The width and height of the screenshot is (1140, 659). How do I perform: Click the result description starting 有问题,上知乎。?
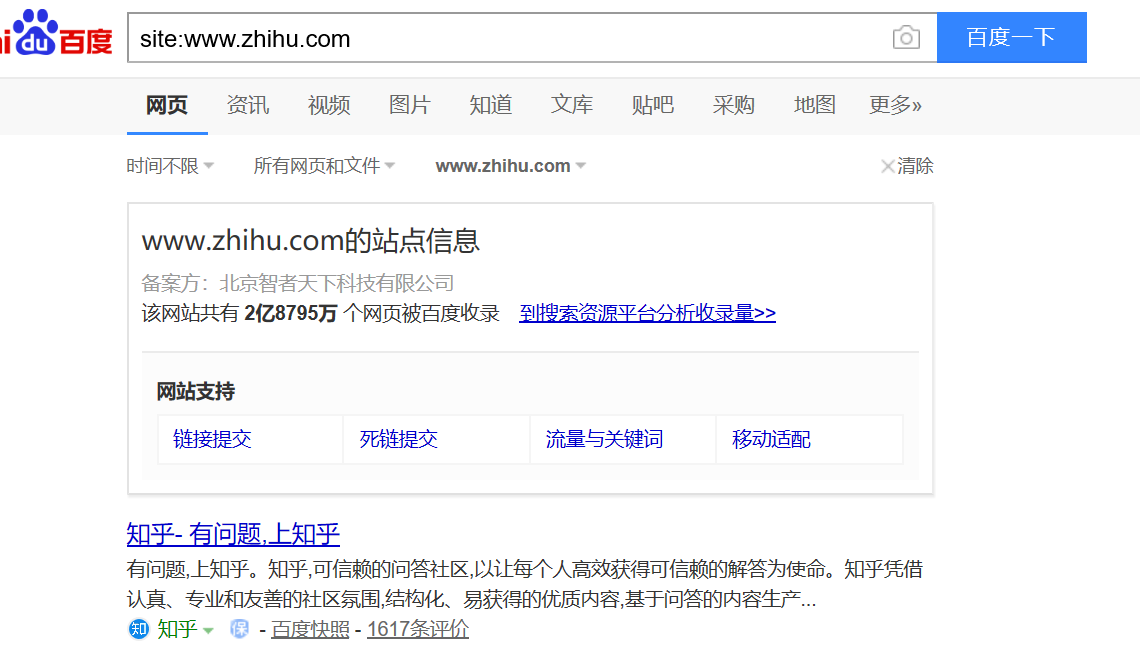[x=524, y=584]
